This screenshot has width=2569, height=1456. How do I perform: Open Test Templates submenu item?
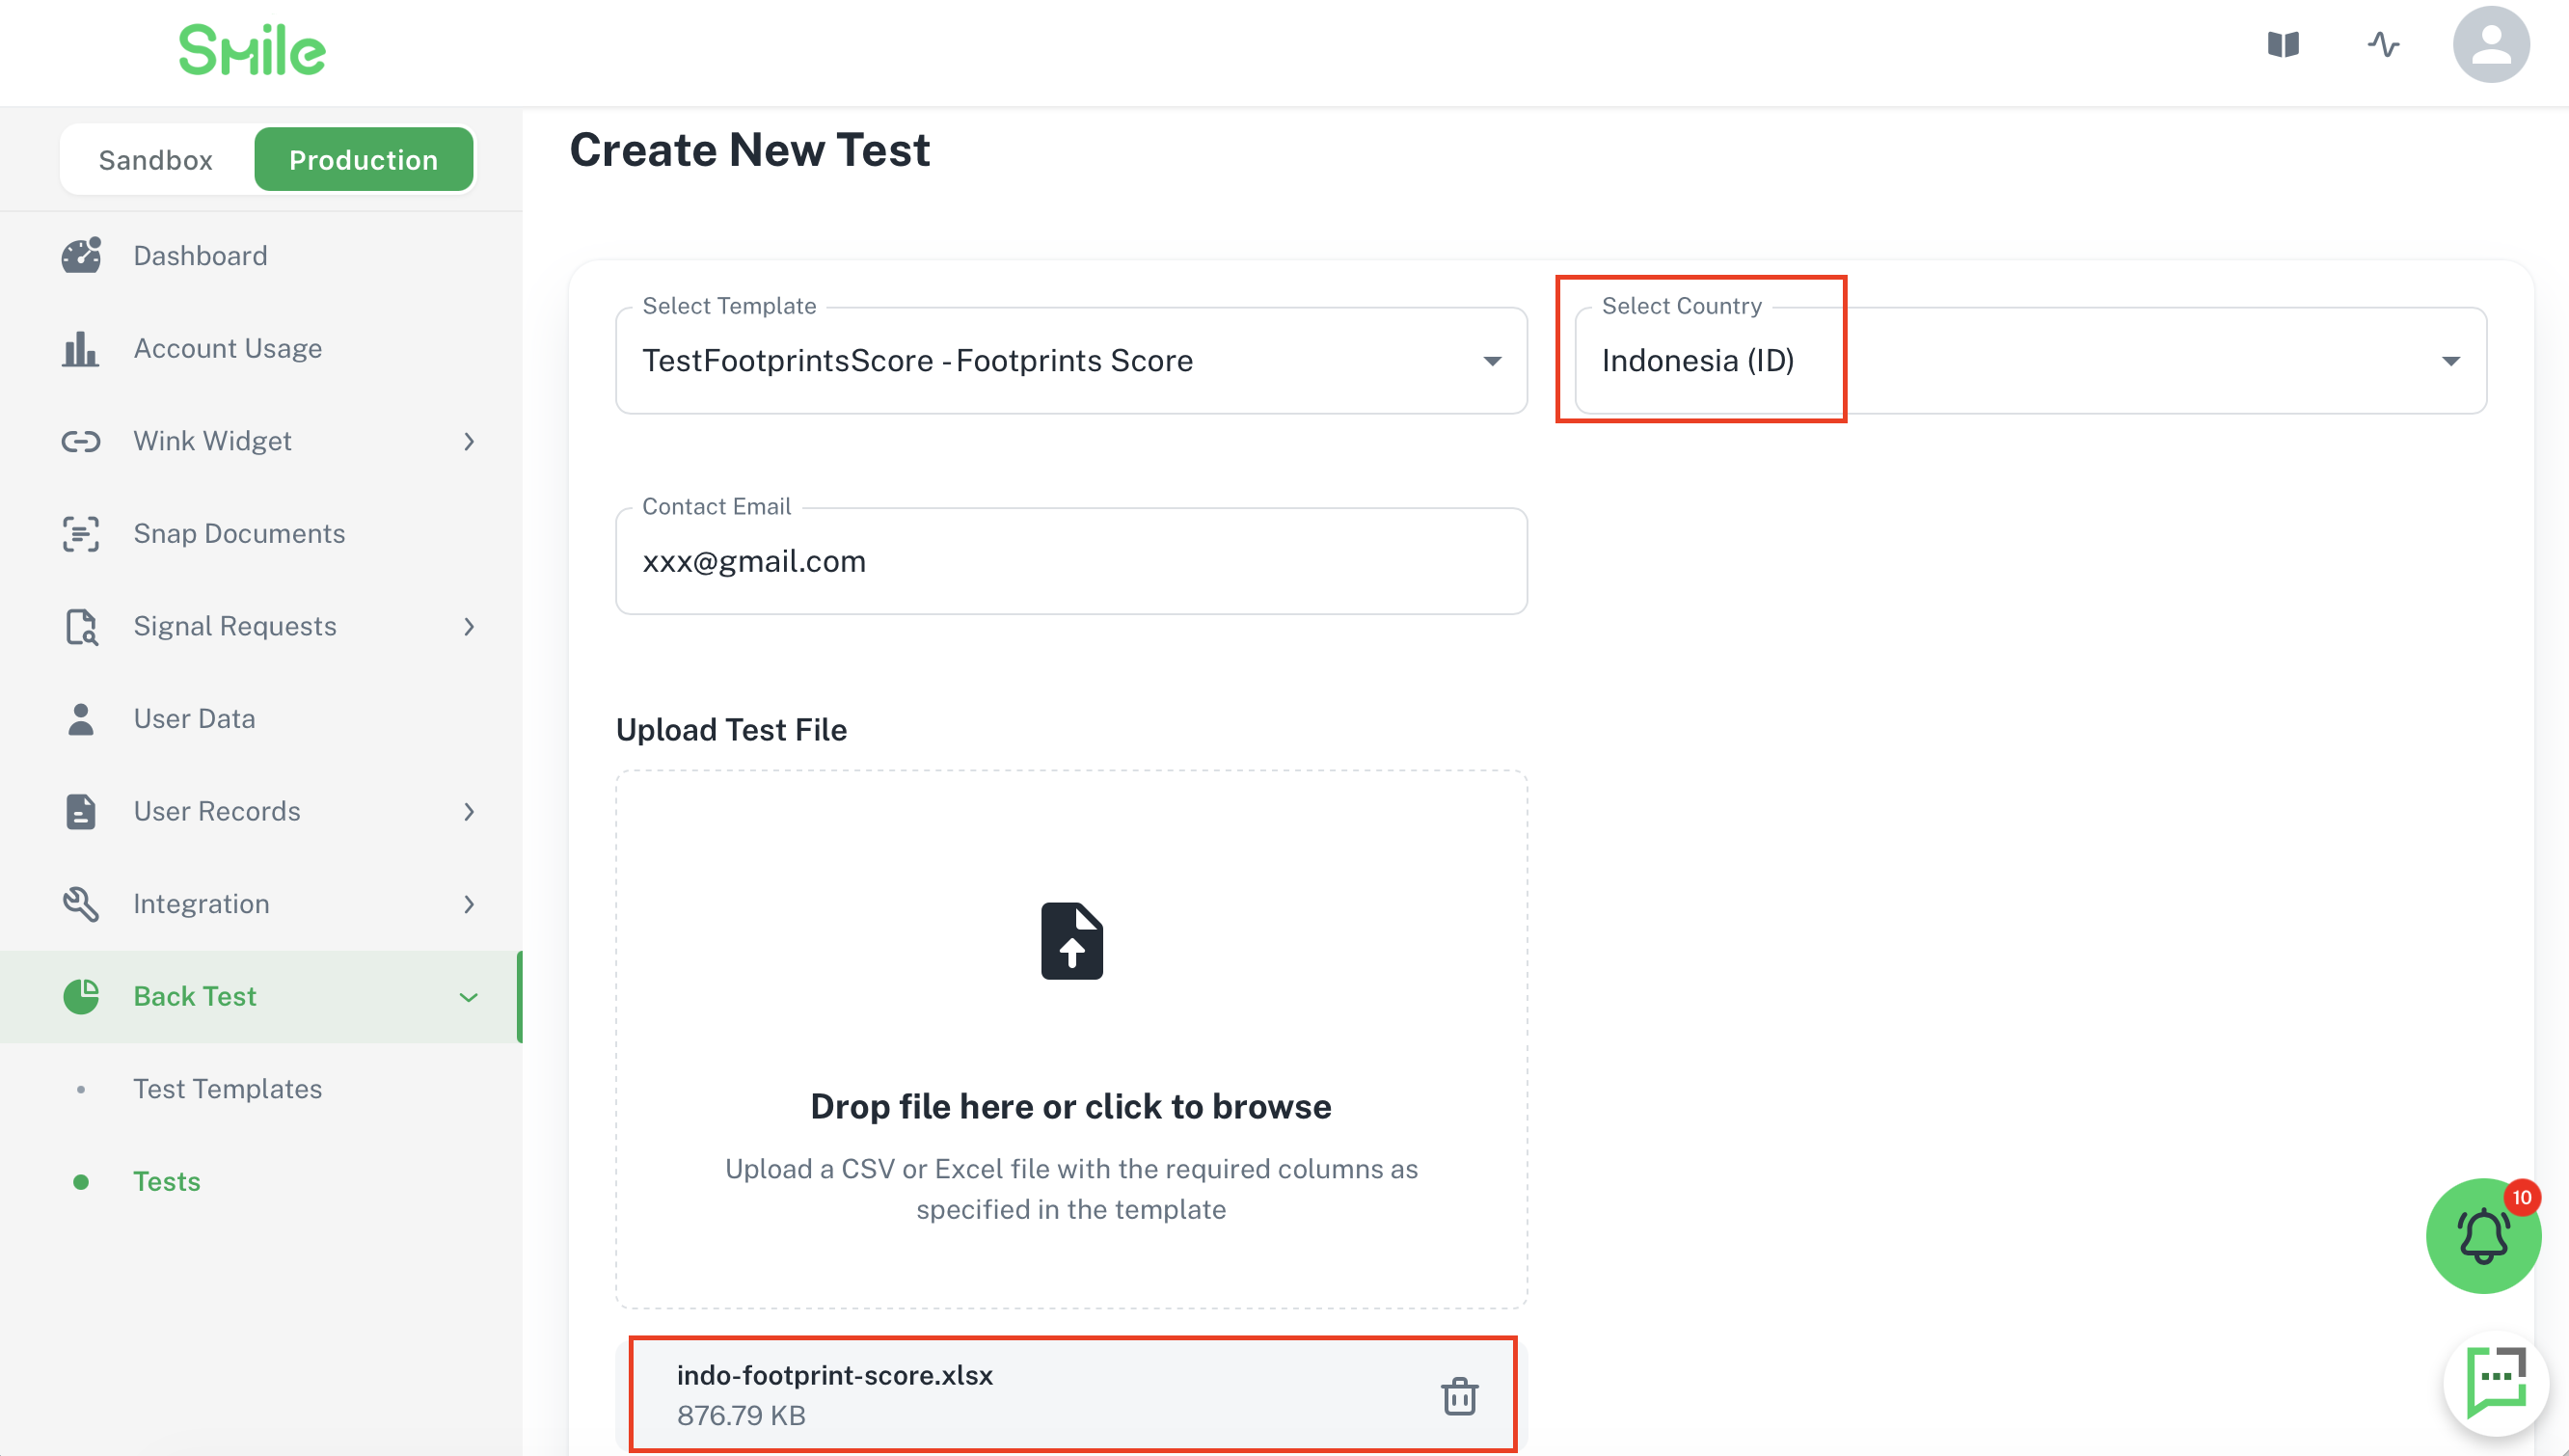(227, 1089)
